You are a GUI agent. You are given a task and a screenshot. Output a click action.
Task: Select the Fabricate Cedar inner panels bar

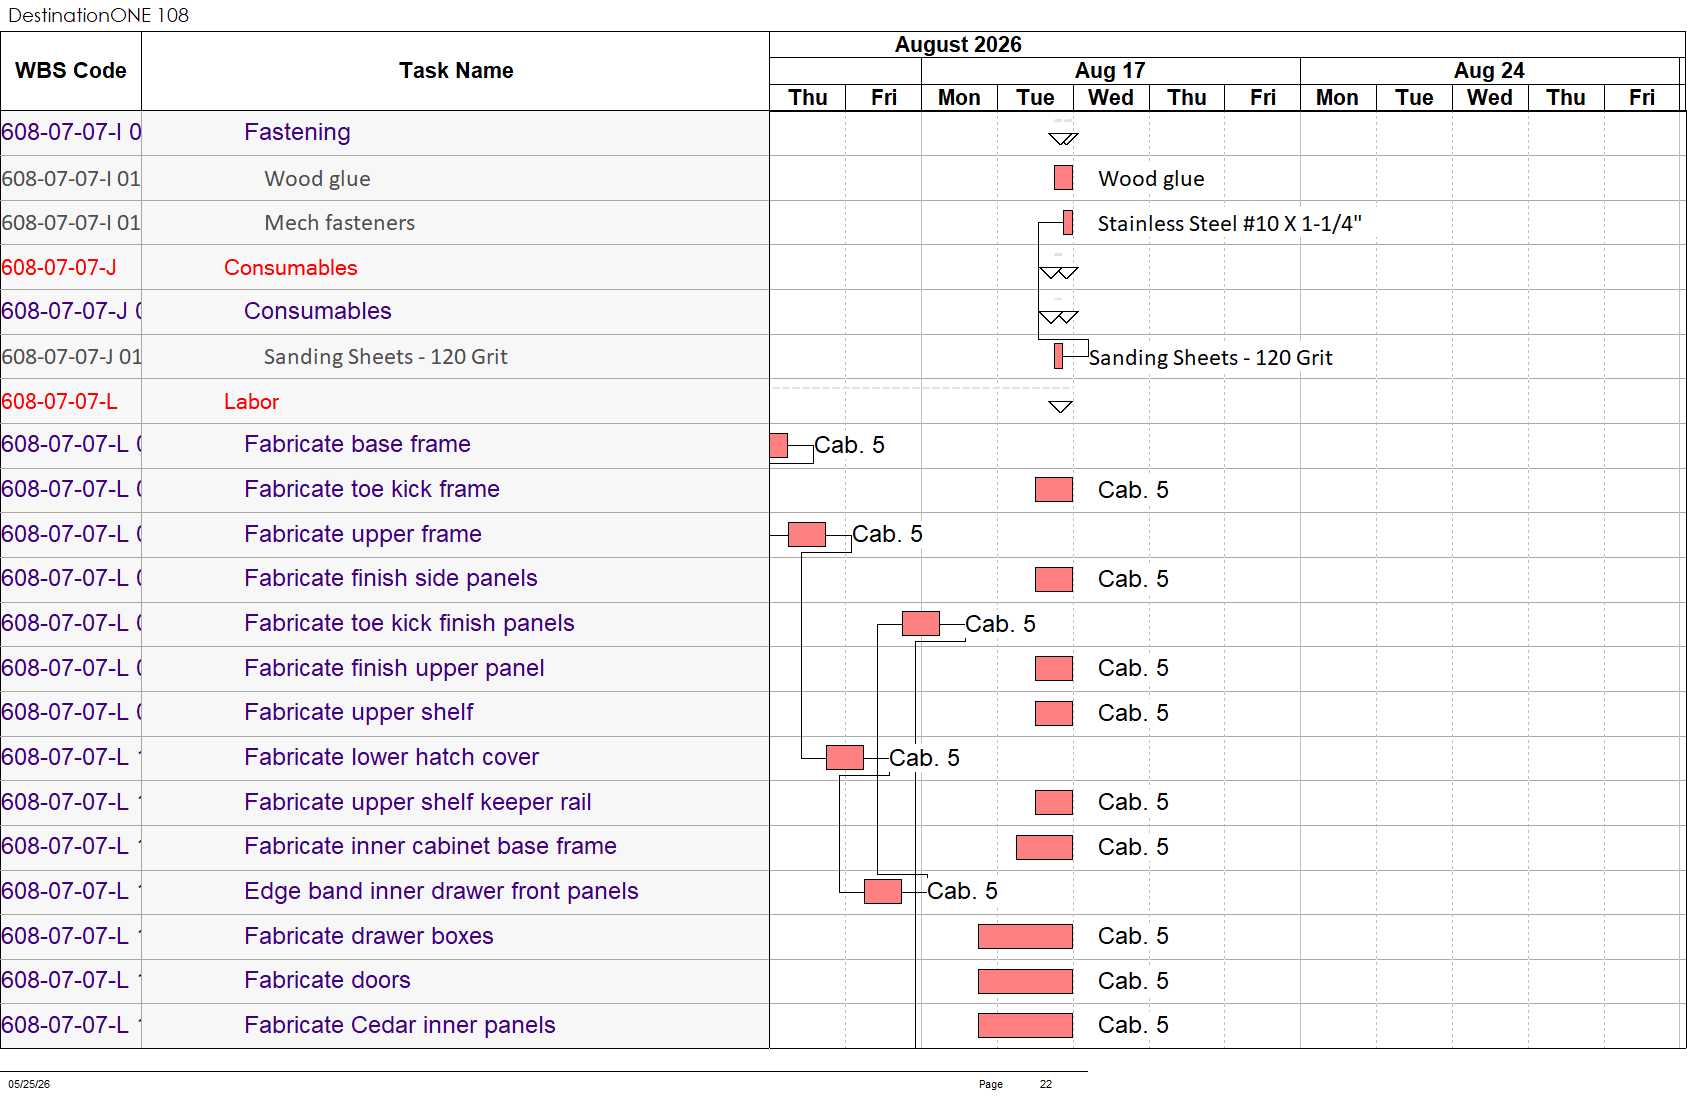[x=1025, y=1025]
